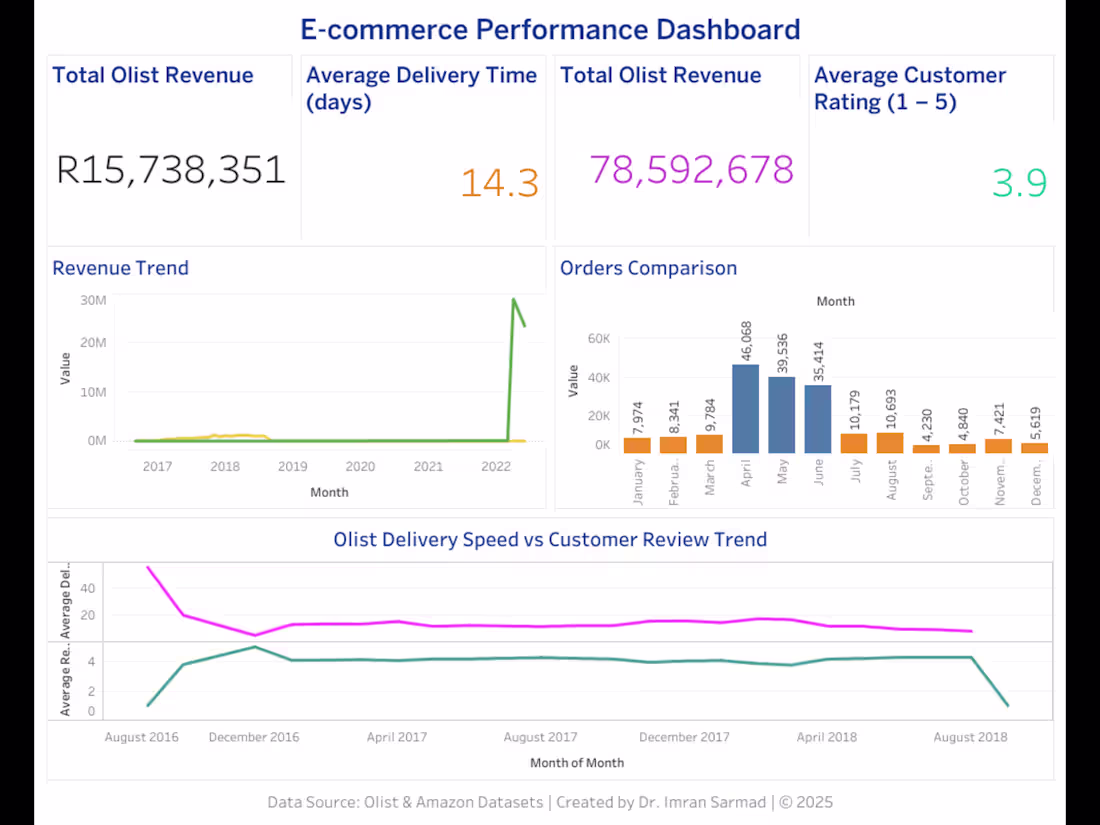Select the yellow line in the Revenue Trend chart

tap(230, 437)
